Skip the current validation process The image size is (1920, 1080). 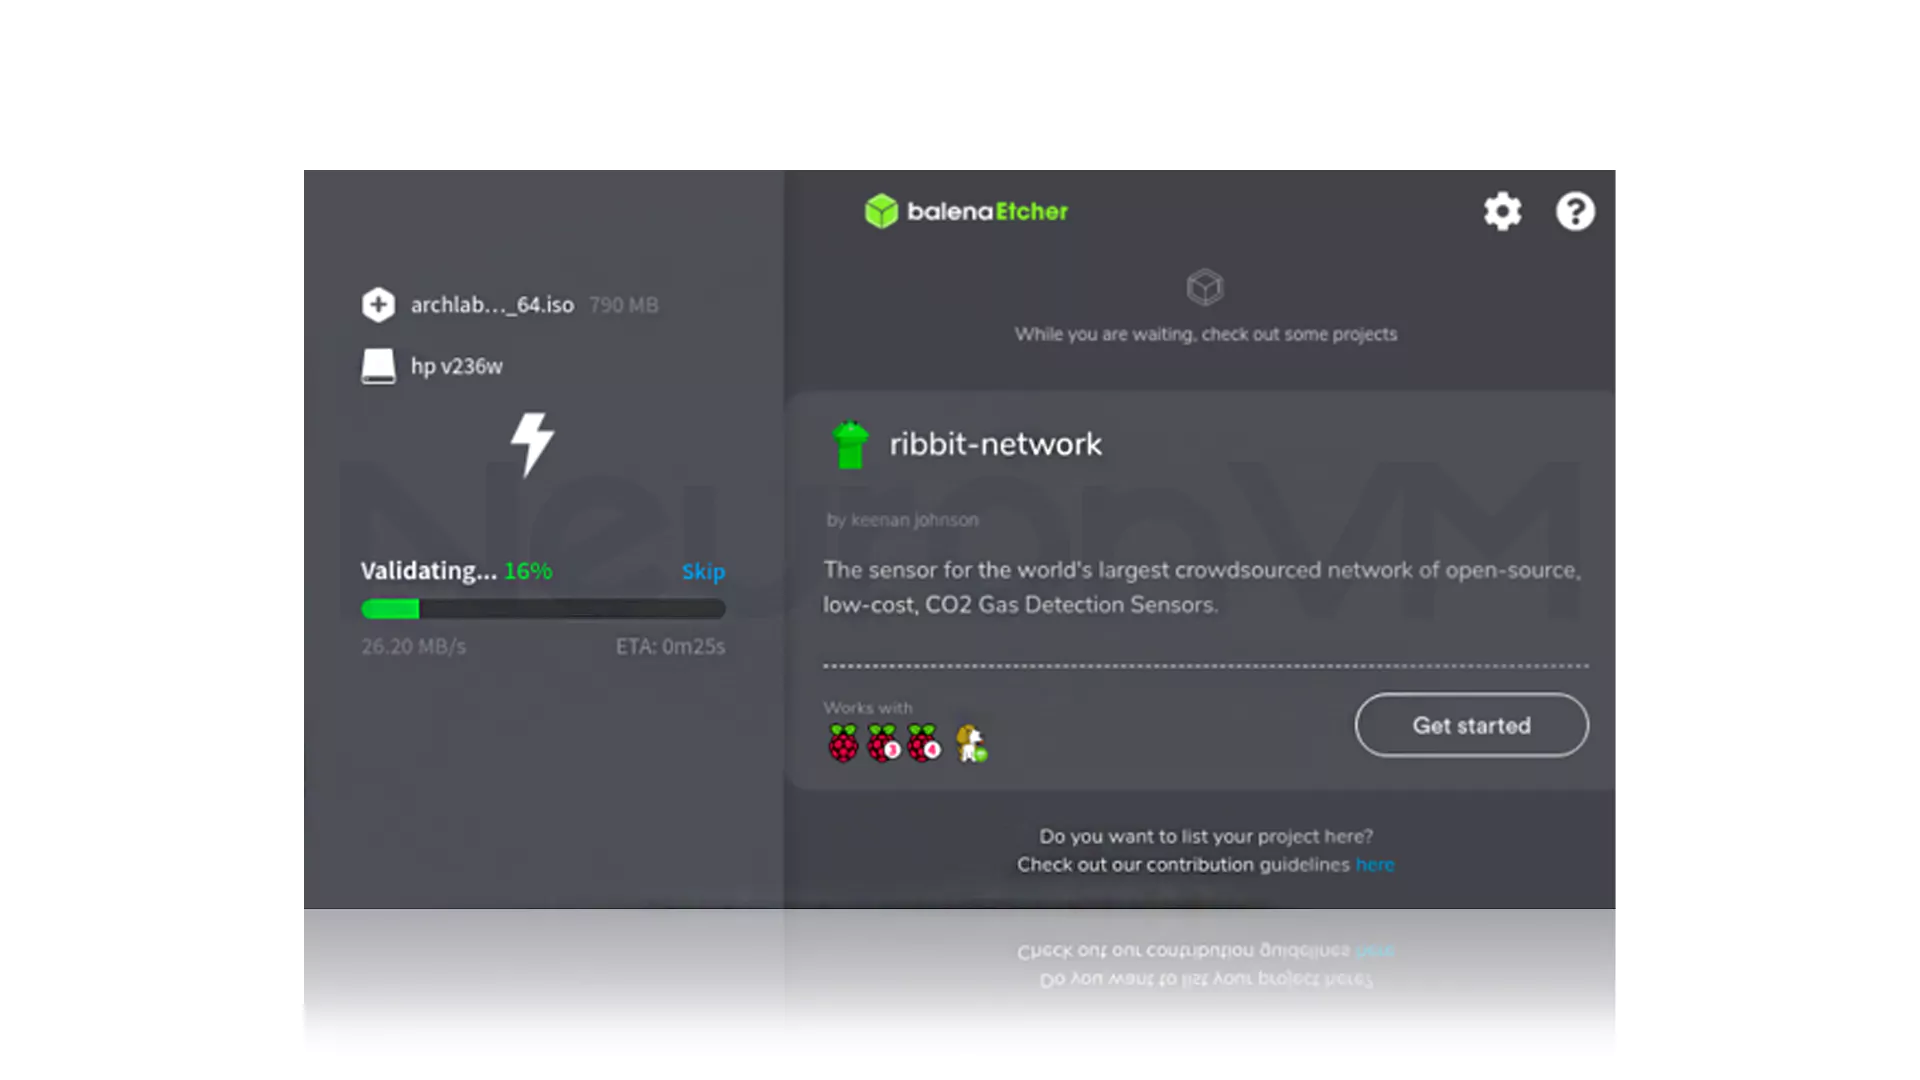[703, 570]
